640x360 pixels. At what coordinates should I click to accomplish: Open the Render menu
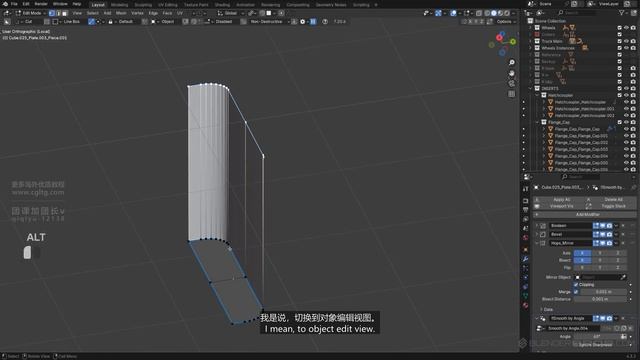[x=41, y=4]
